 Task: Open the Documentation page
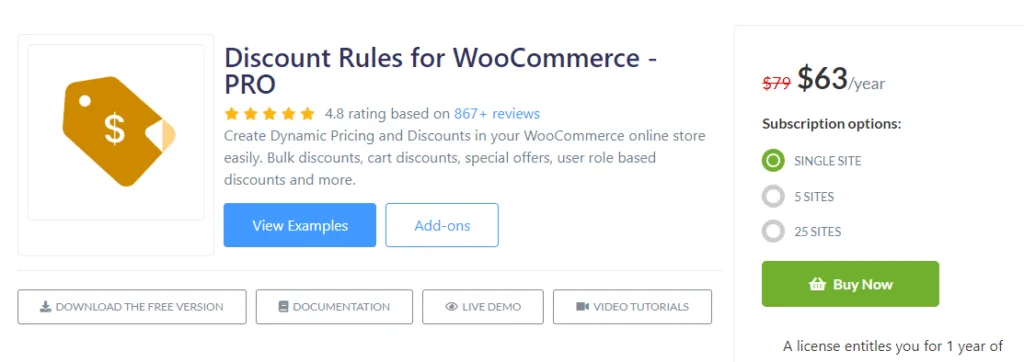(334, 306)
